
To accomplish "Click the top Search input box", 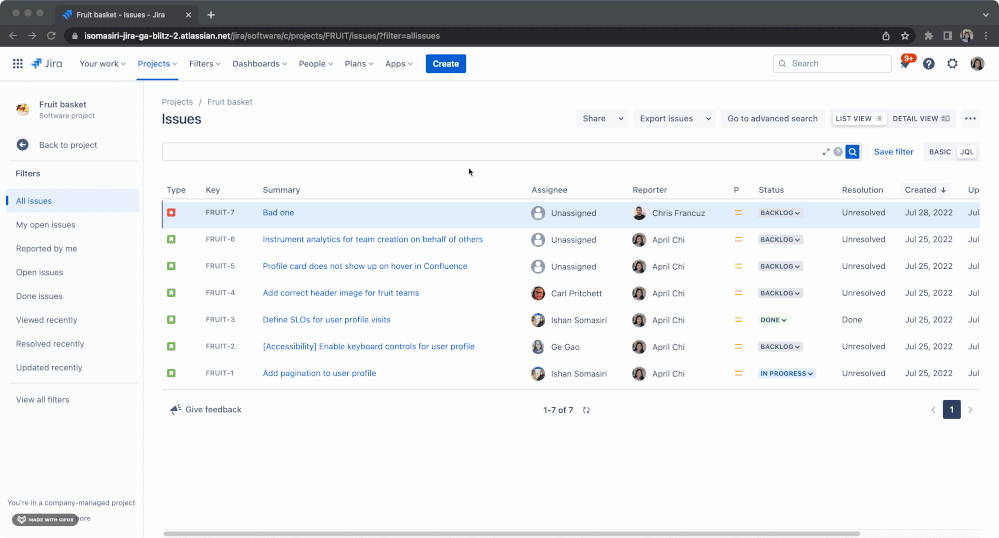I will pos(832,64).
